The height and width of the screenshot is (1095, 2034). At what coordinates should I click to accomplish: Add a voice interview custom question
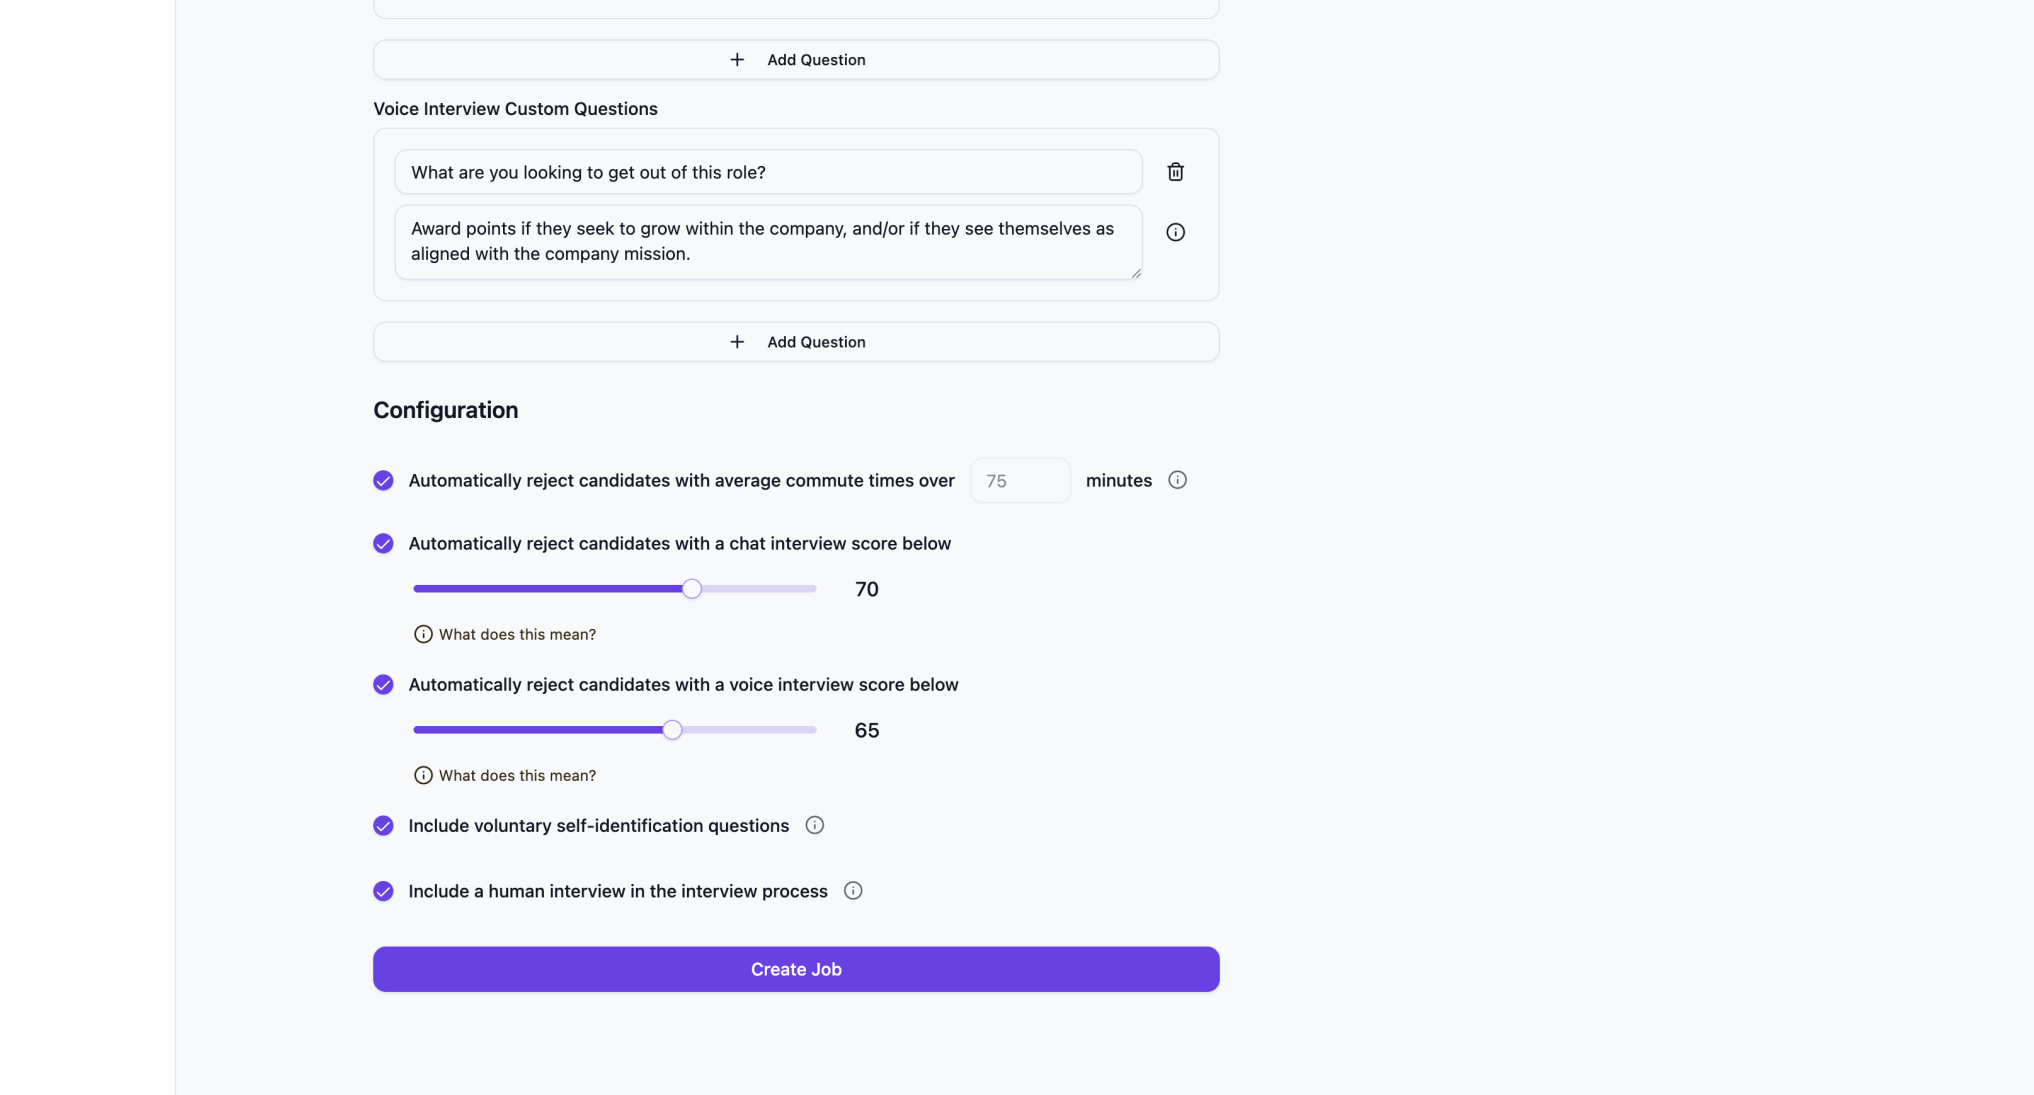pyautogui.click(x=795, y=342)
